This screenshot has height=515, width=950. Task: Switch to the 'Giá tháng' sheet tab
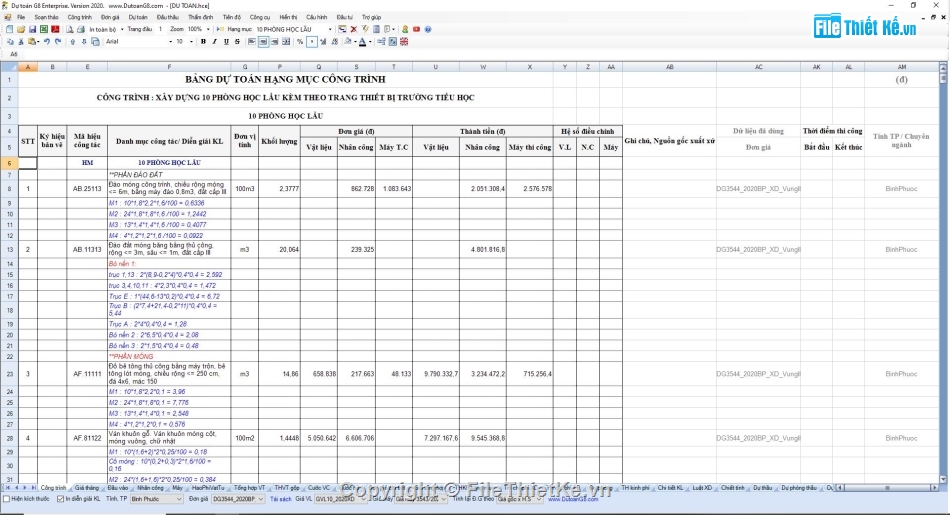[x=87, y=488]
